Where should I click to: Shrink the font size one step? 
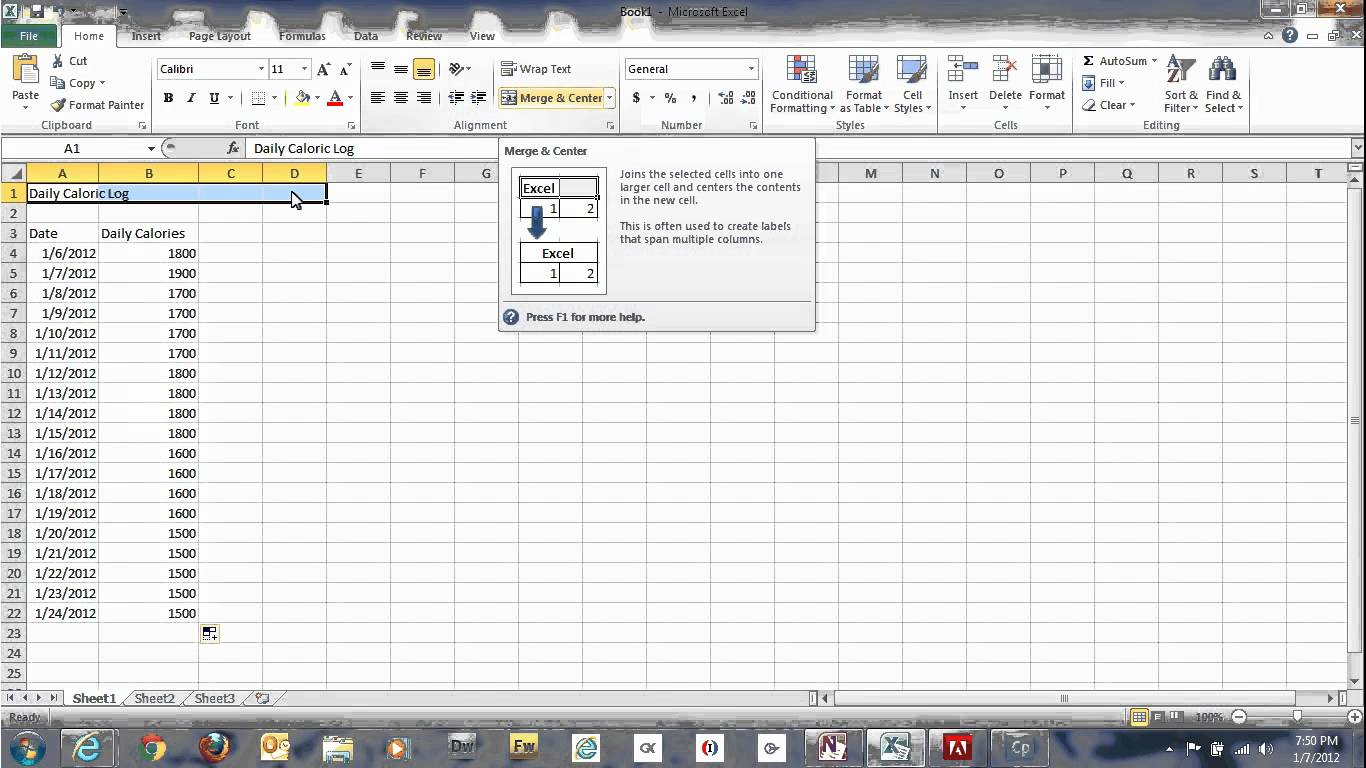click(x=345, y=69)
